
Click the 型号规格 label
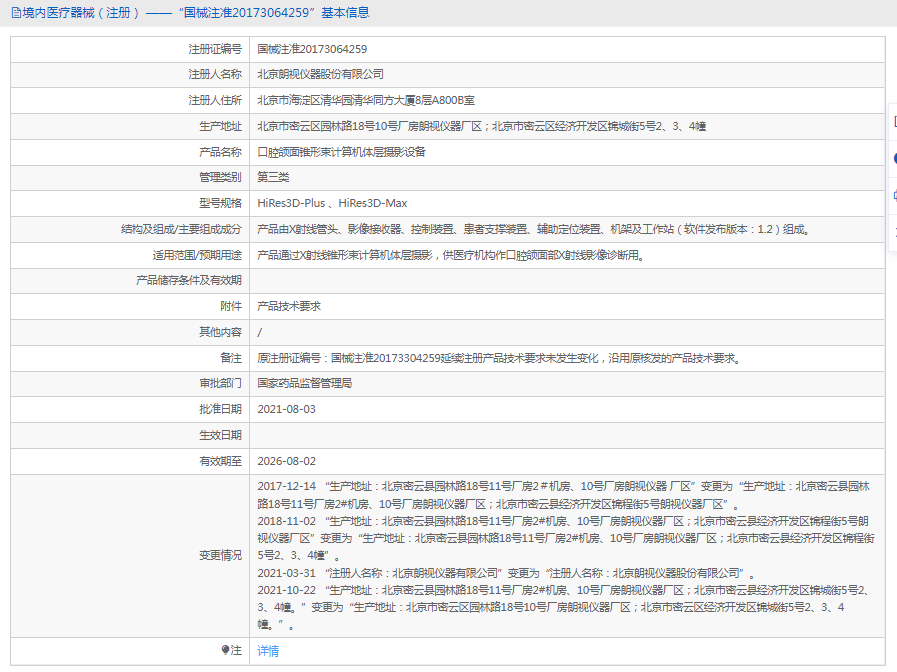coord(220,203)
